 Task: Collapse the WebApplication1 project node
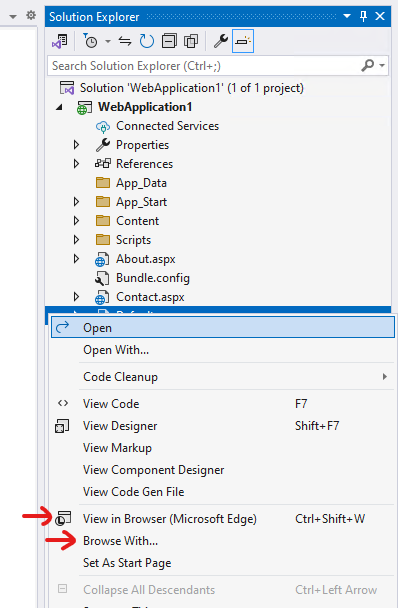59,107
